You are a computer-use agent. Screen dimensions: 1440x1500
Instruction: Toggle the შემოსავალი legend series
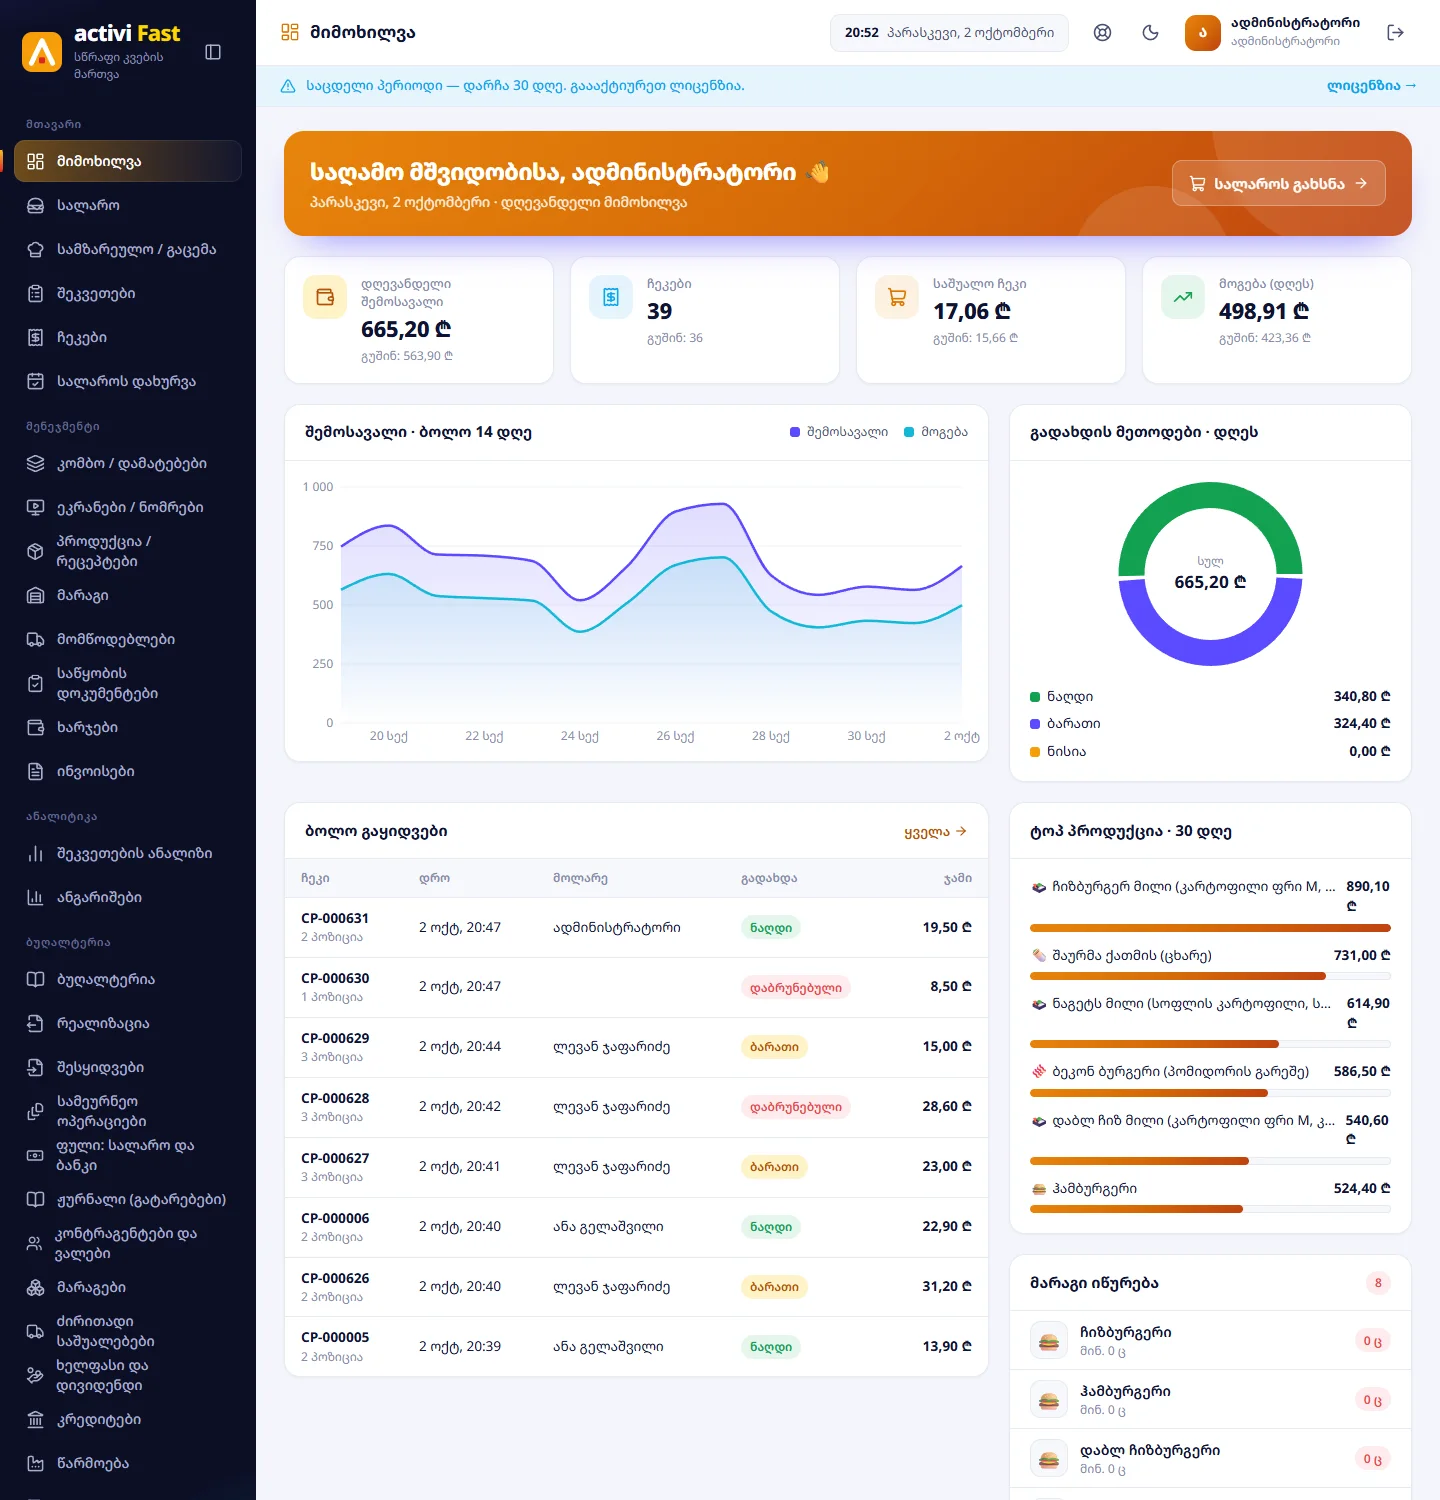[x=838, y=432]
